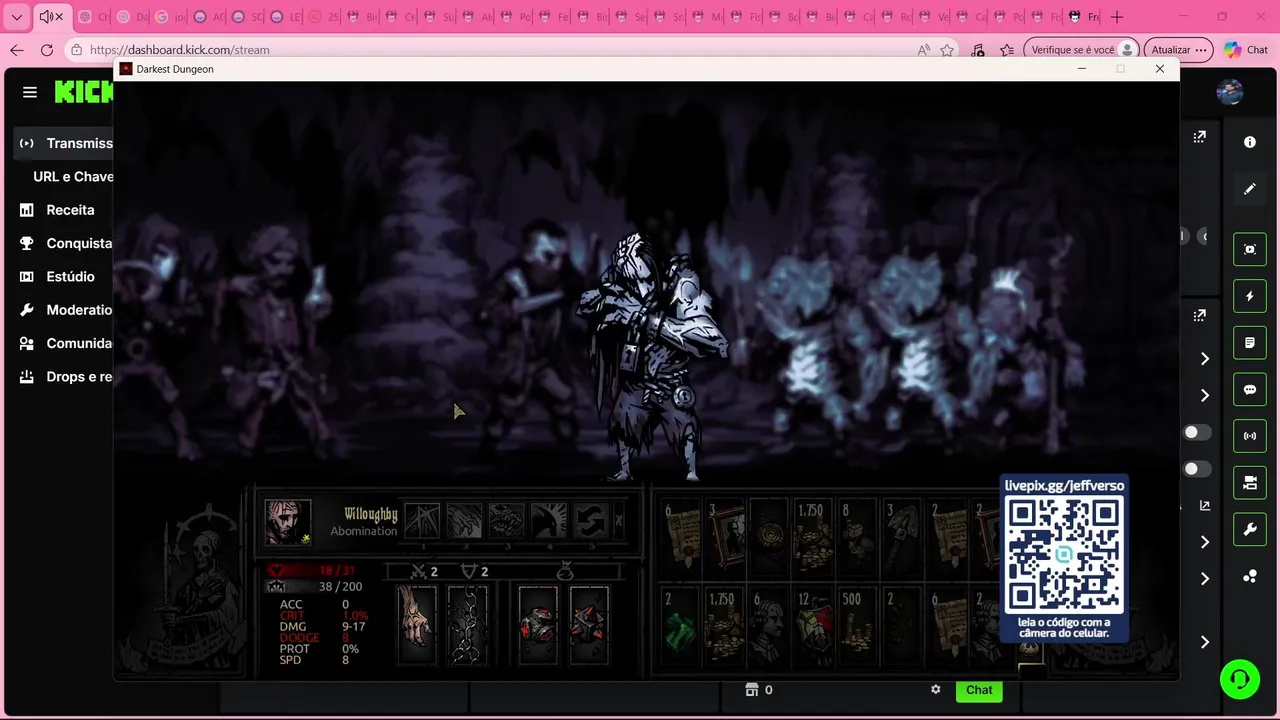The image size is (1280, 720).
Task: Open the settings gear beside Chat button
Action: (936, 689)
